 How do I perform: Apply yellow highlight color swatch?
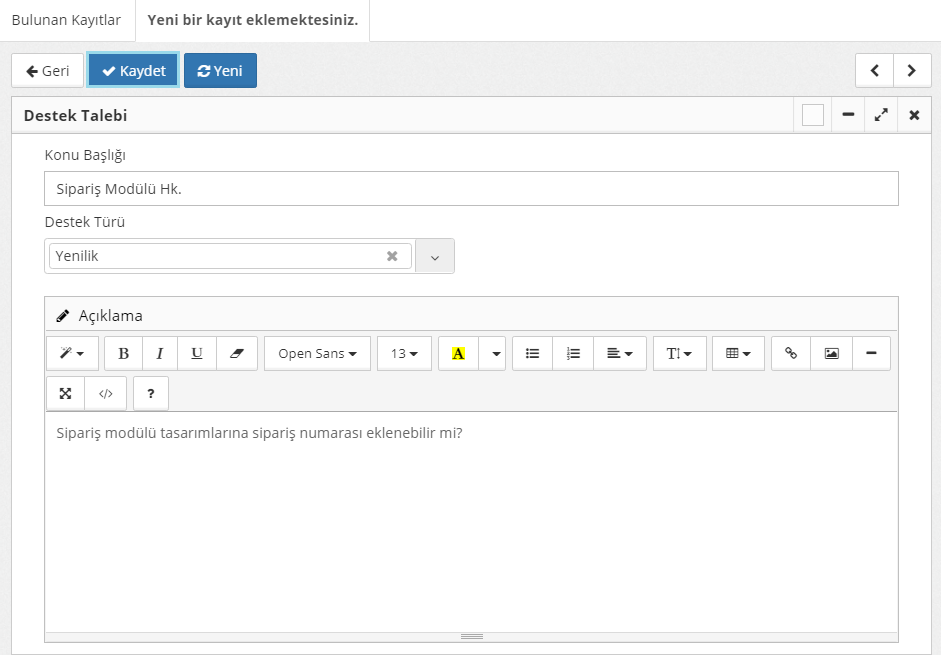pyautogui.click(x=459, y=353)
